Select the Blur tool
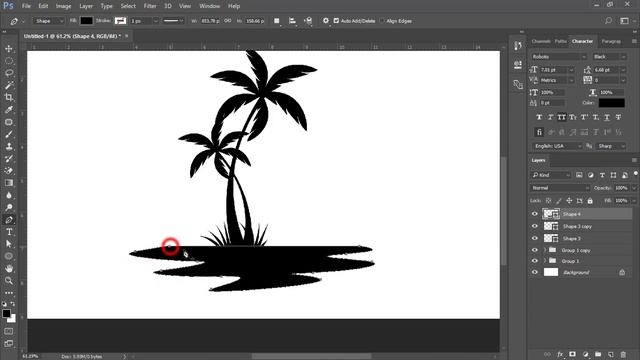Image resolution: width=640 pixels, height=360 pixels. point(9,195)
